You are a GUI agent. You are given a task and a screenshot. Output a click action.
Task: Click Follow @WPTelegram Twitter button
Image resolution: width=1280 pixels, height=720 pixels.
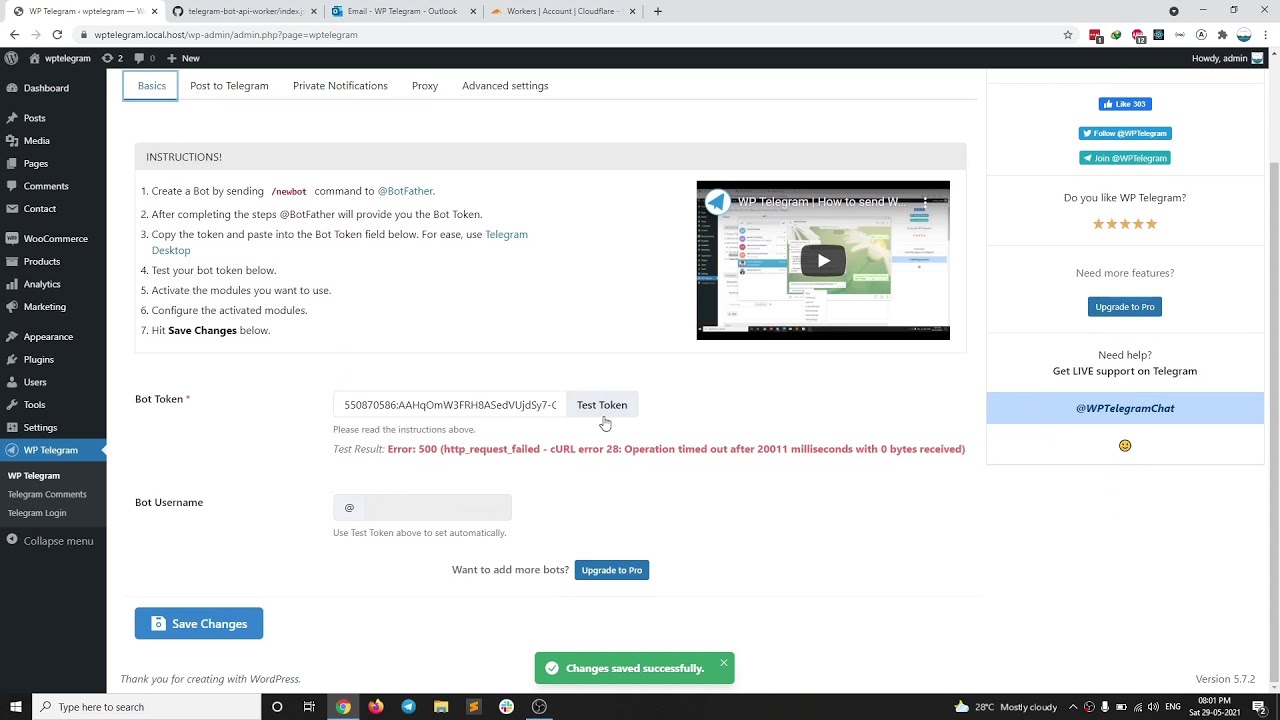(1125, 133)
